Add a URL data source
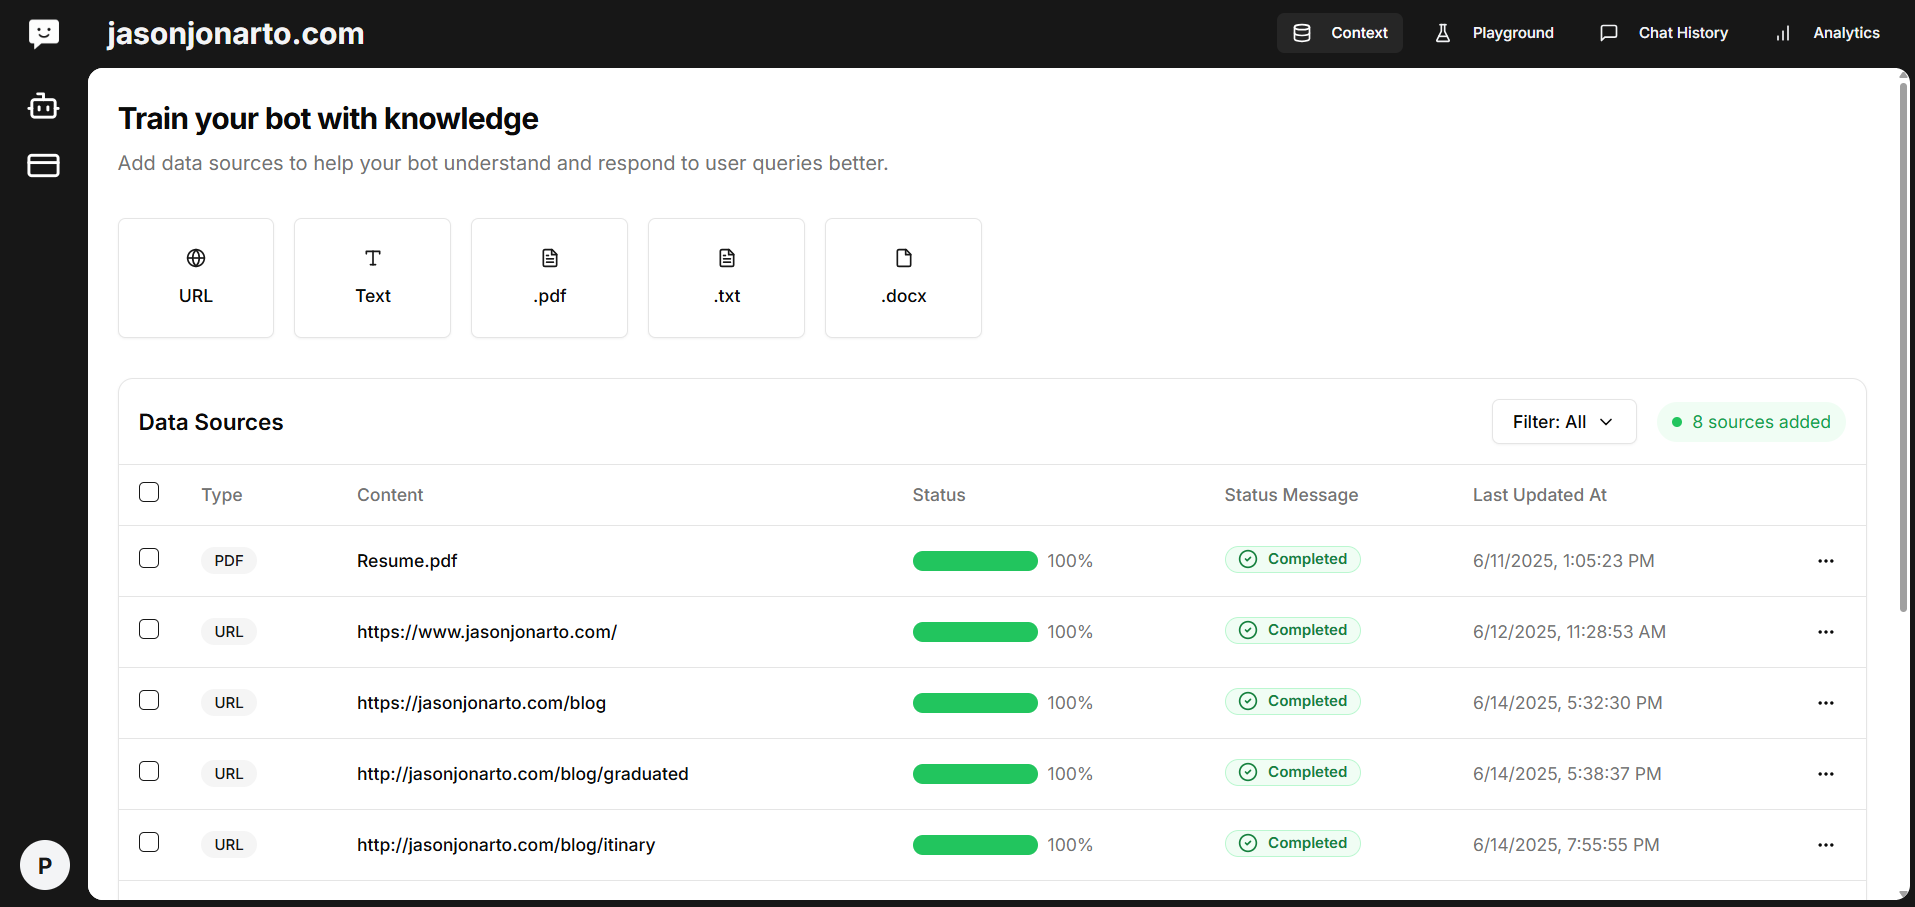Image resolution: width=1915 pixels, height=907 pixels. coord(196,278)
